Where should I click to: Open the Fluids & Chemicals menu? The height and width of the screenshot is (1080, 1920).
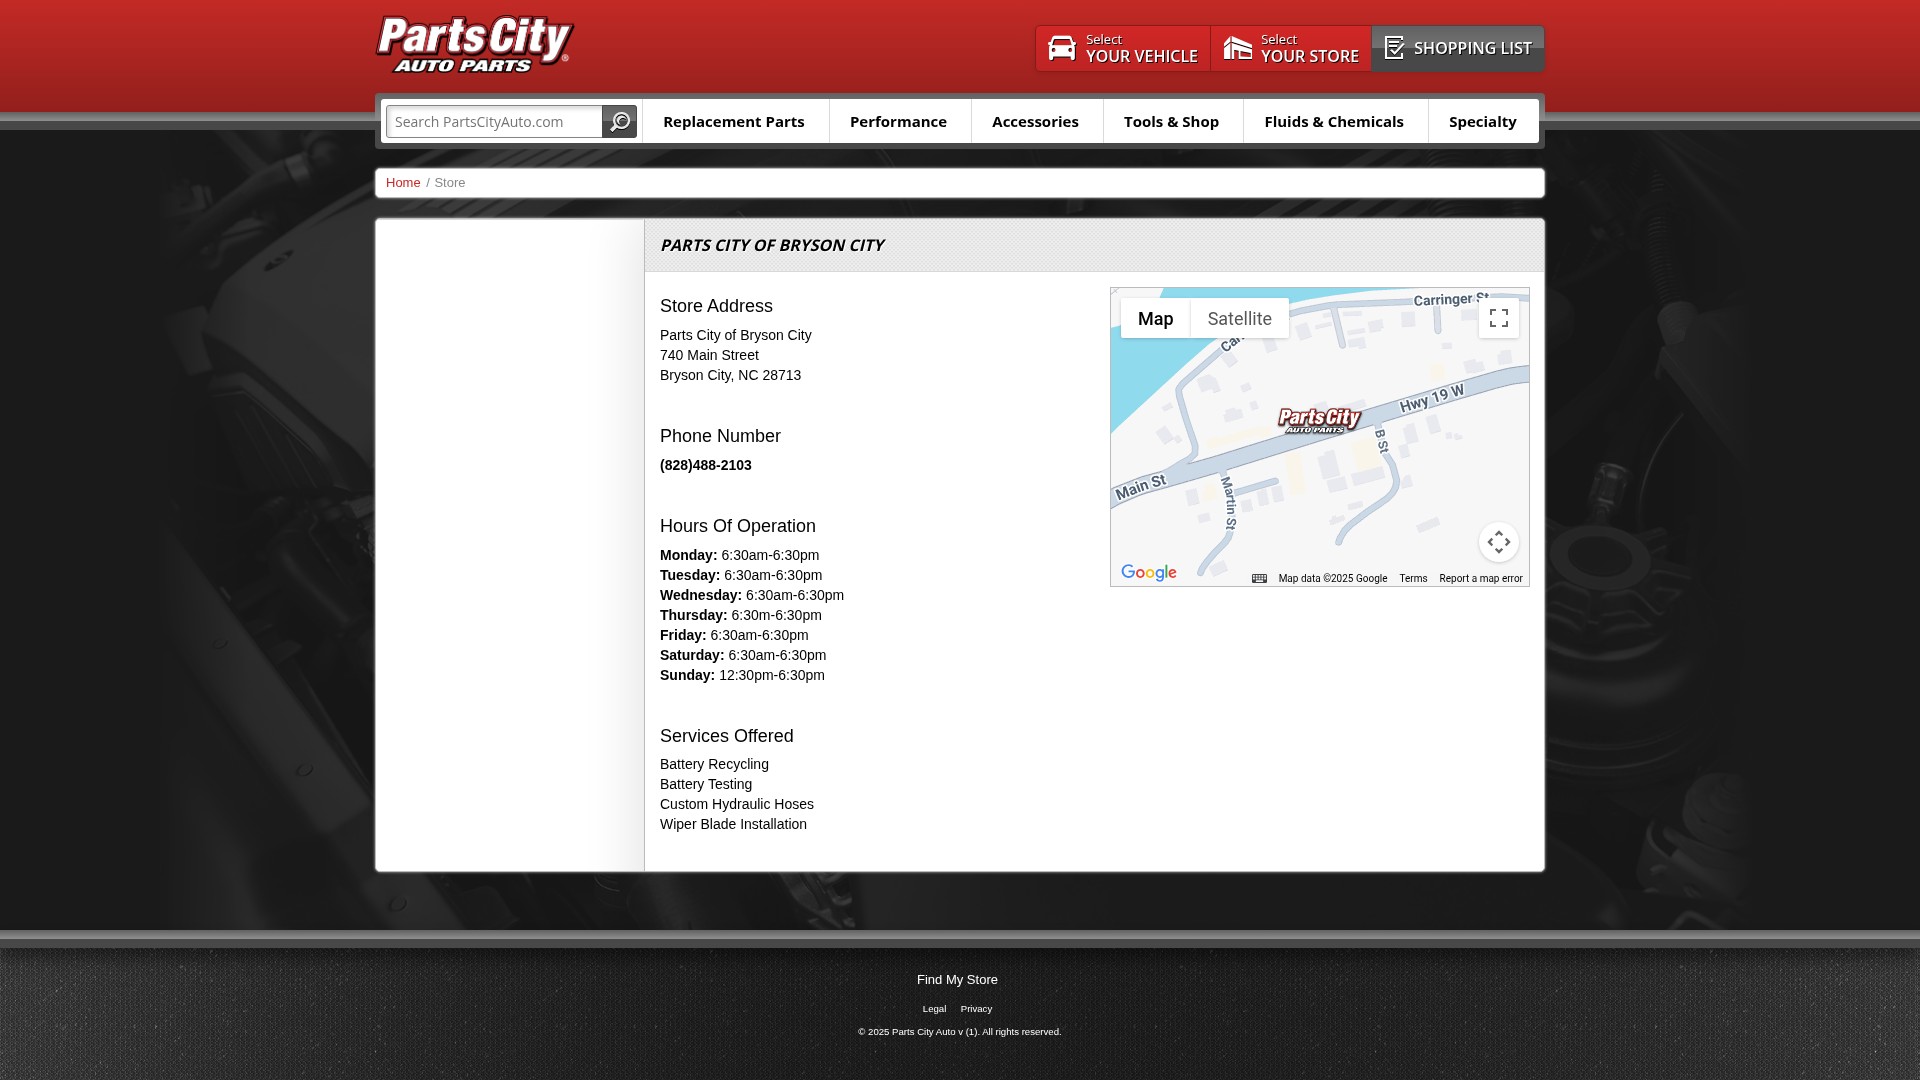(1334, 121)
